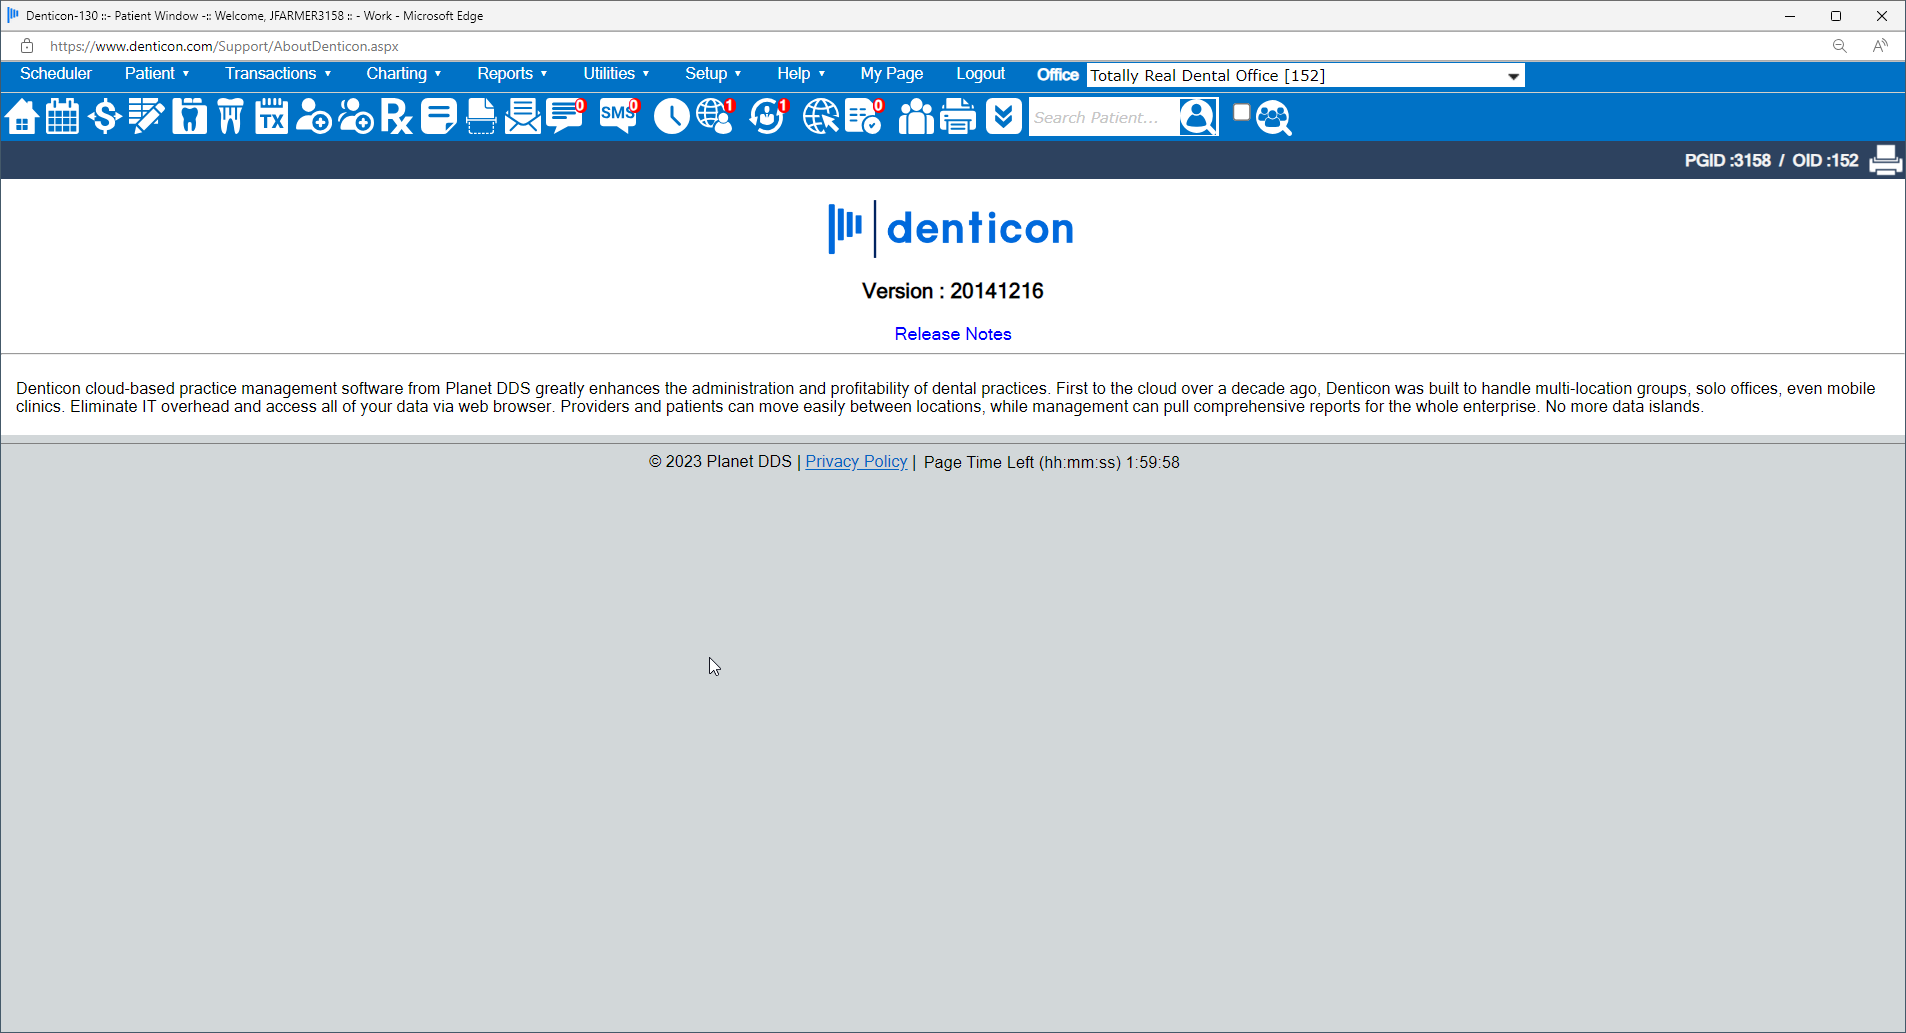Open the group of people icon
The image size is (1906, 1033).
(x=916, y=117)
